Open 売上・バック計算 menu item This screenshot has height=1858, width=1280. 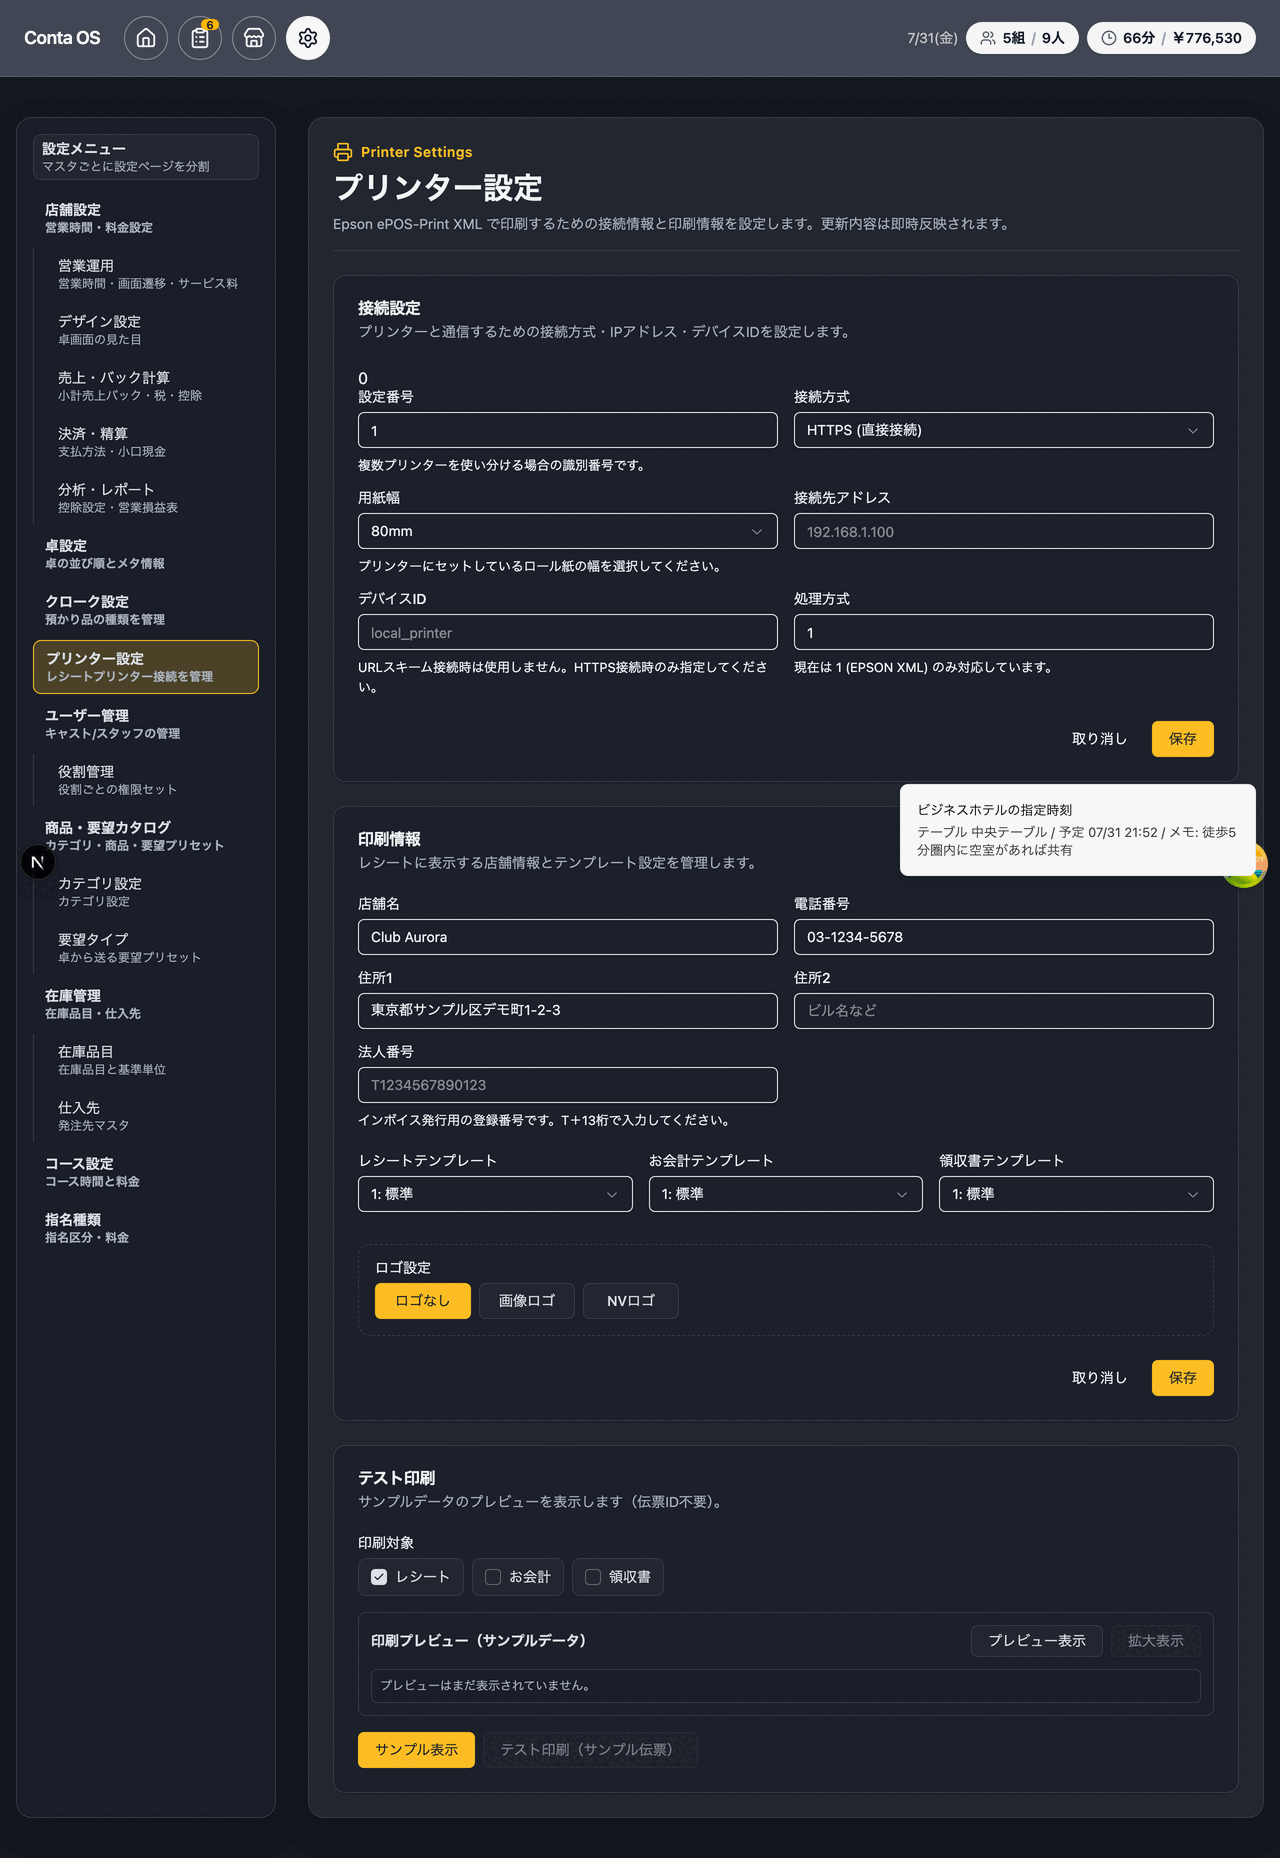(152, 386)
